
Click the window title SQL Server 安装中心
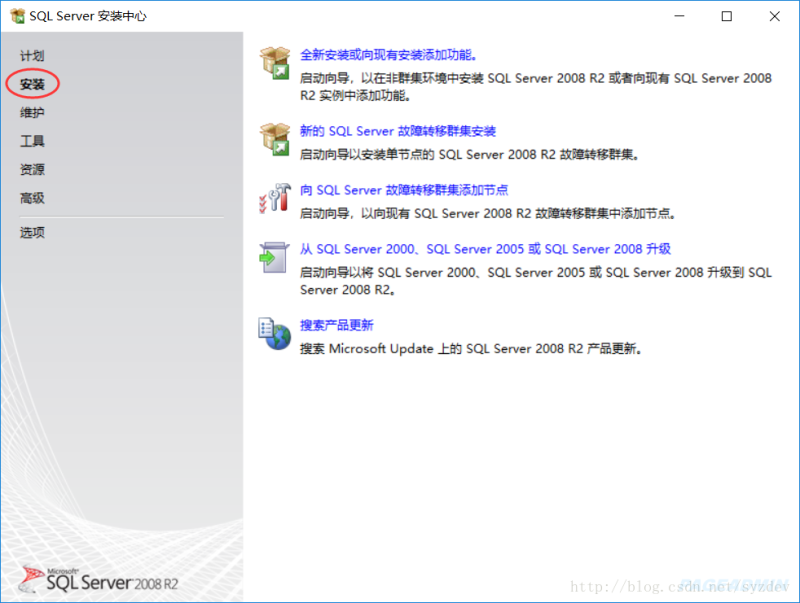[88, 16]
